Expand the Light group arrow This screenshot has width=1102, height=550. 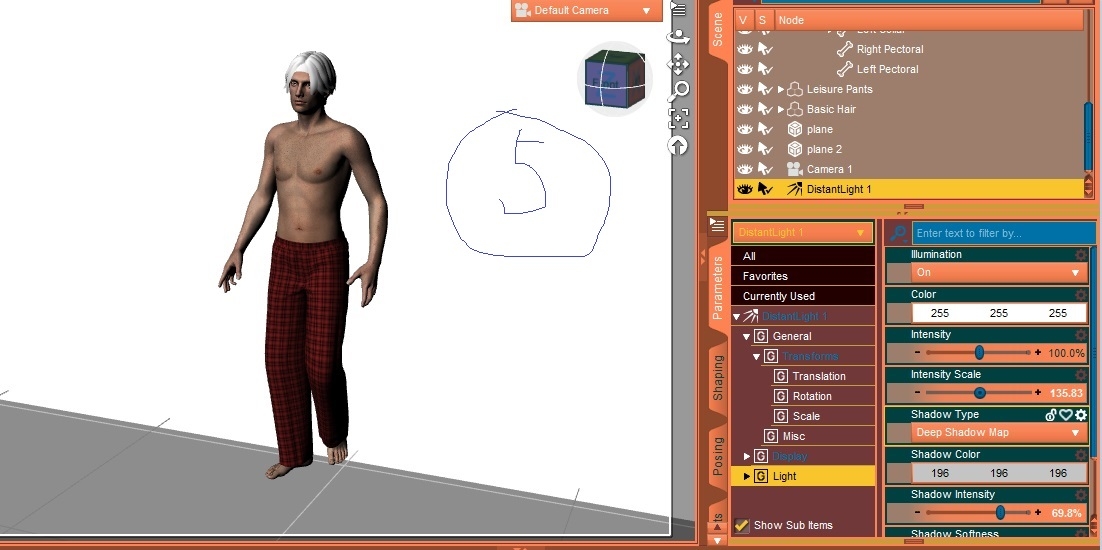tap(747, 476)
